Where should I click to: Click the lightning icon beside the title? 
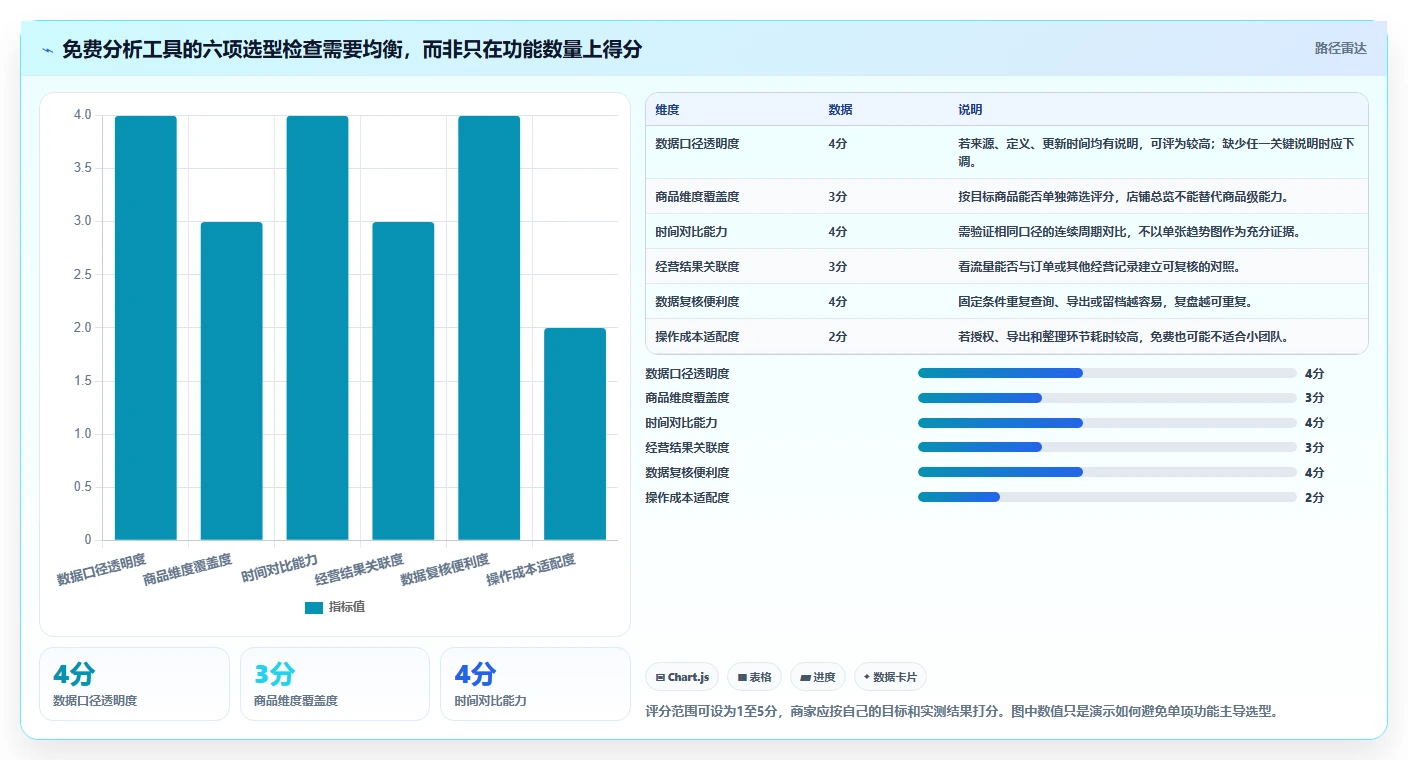tap(48, 50)
